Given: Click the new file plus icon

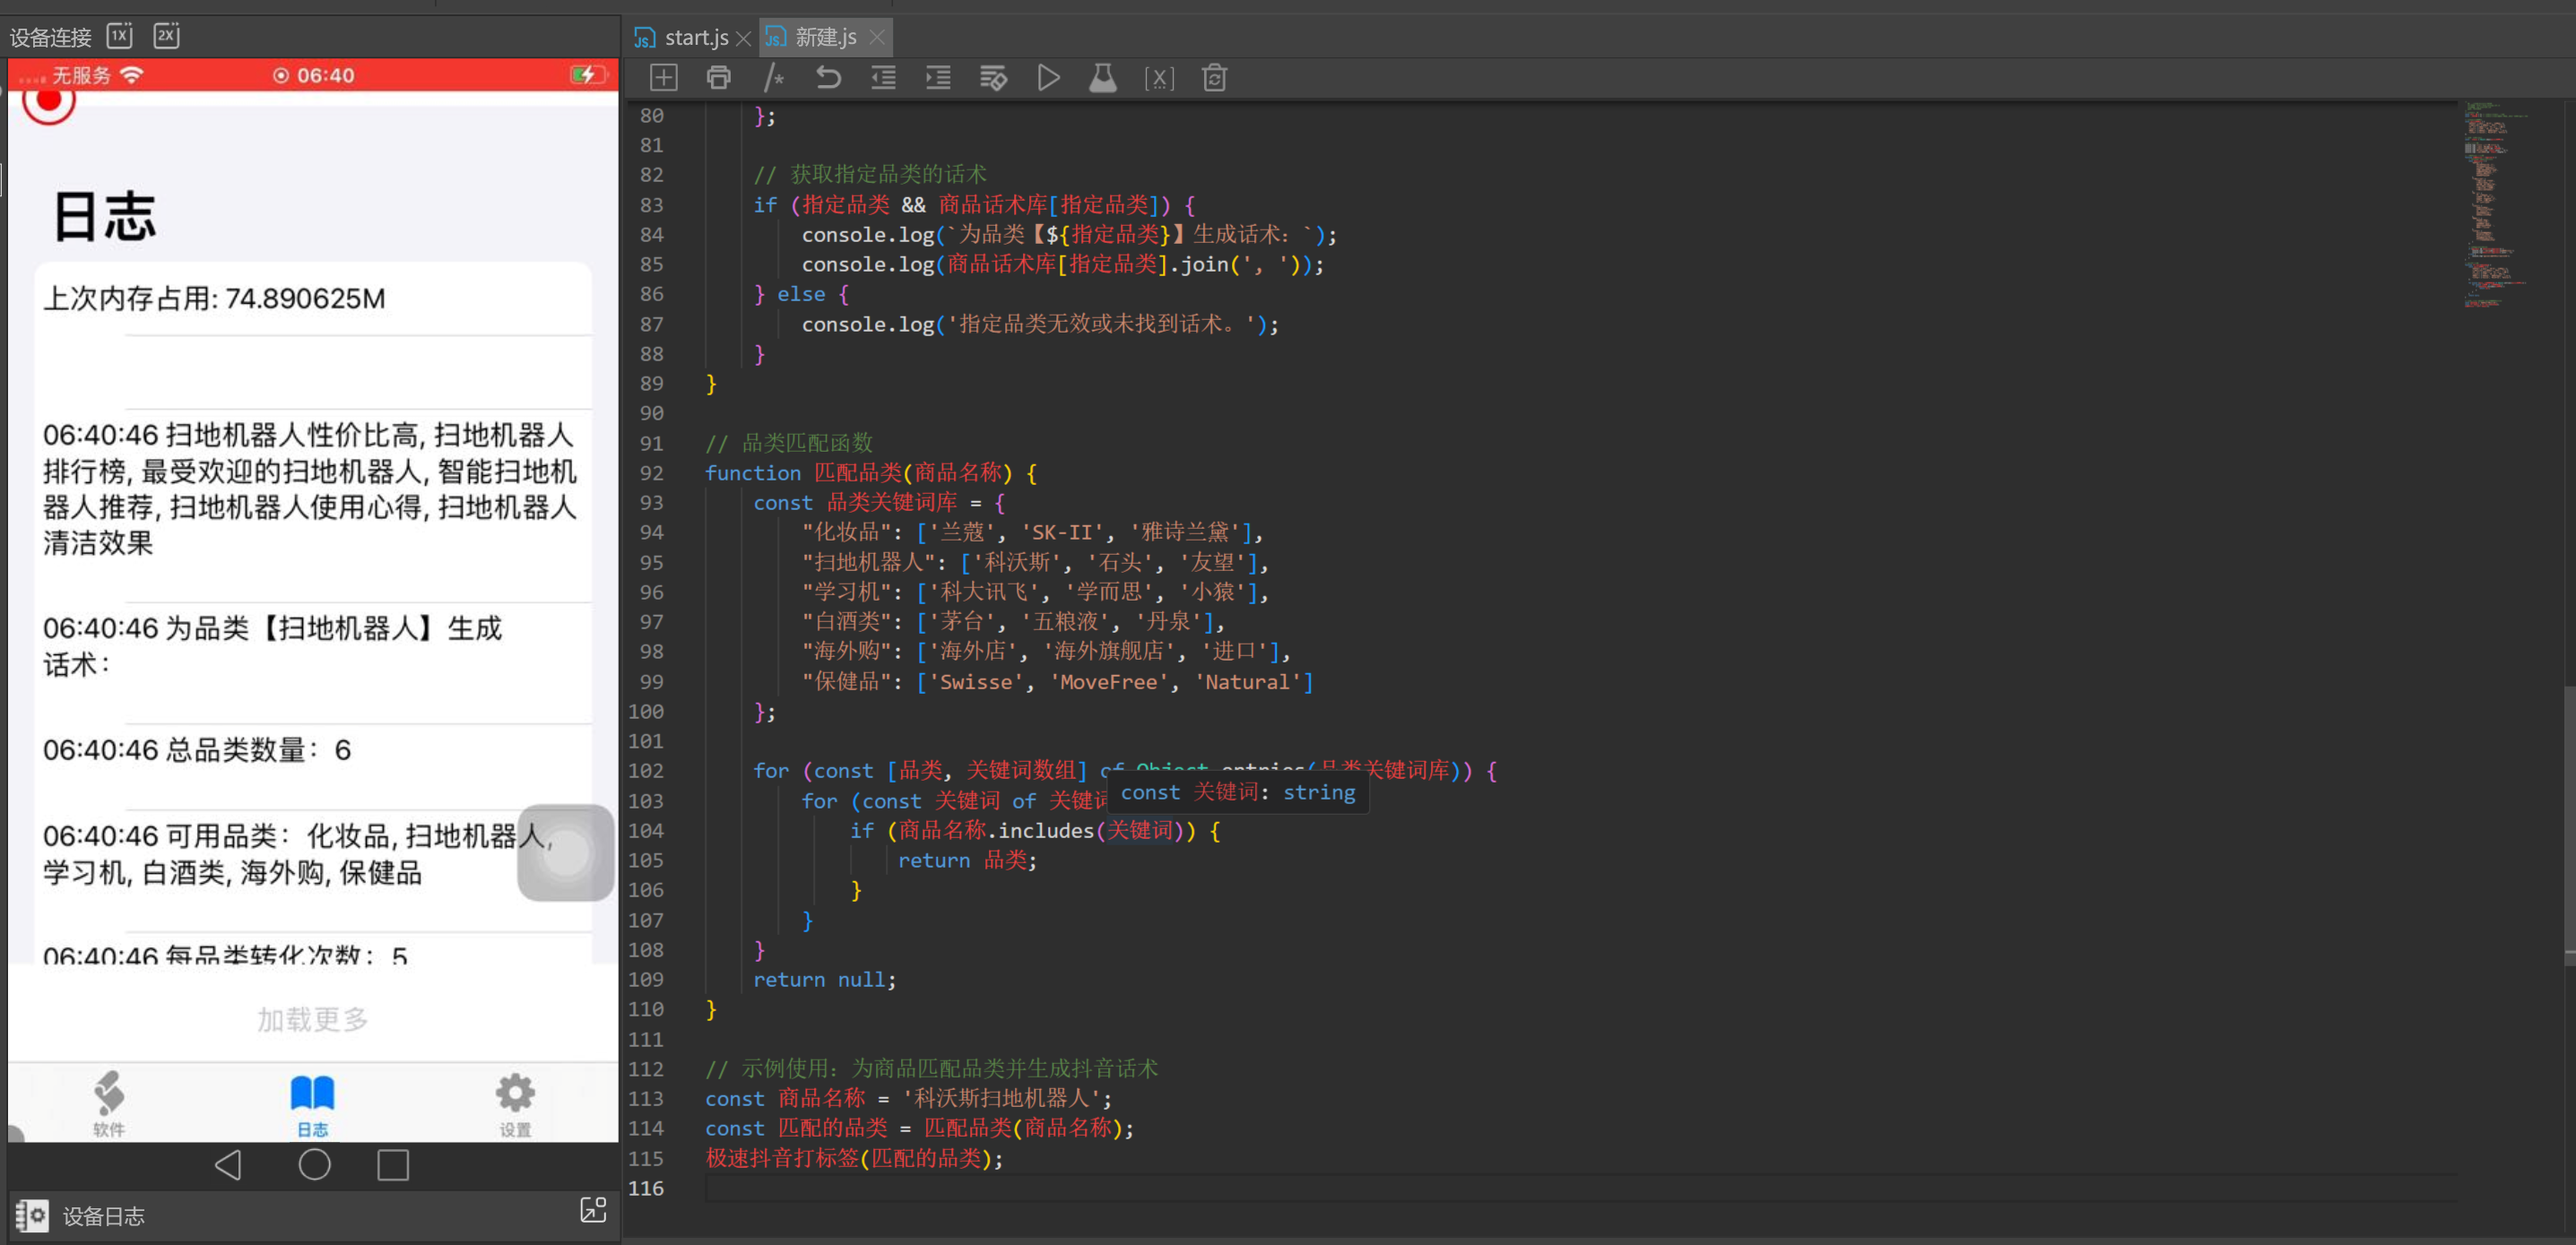Looking at the screenshot, I should coord(664,78).
